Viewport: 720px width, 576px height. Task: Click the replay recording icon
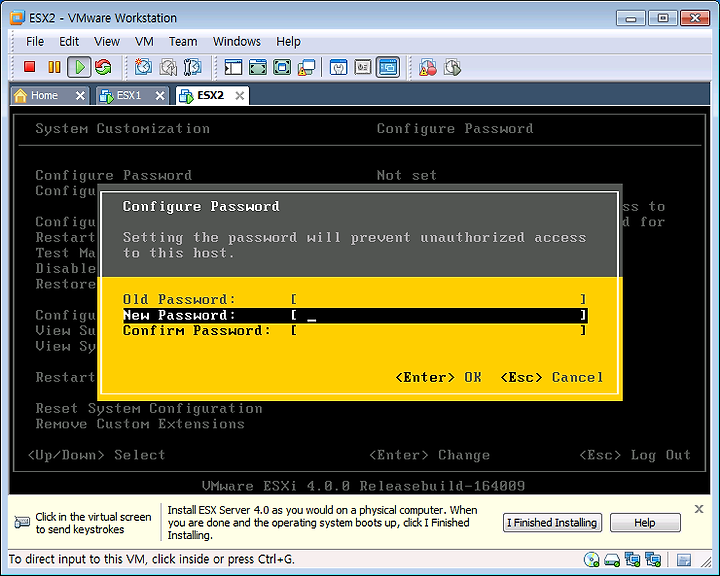452,68
